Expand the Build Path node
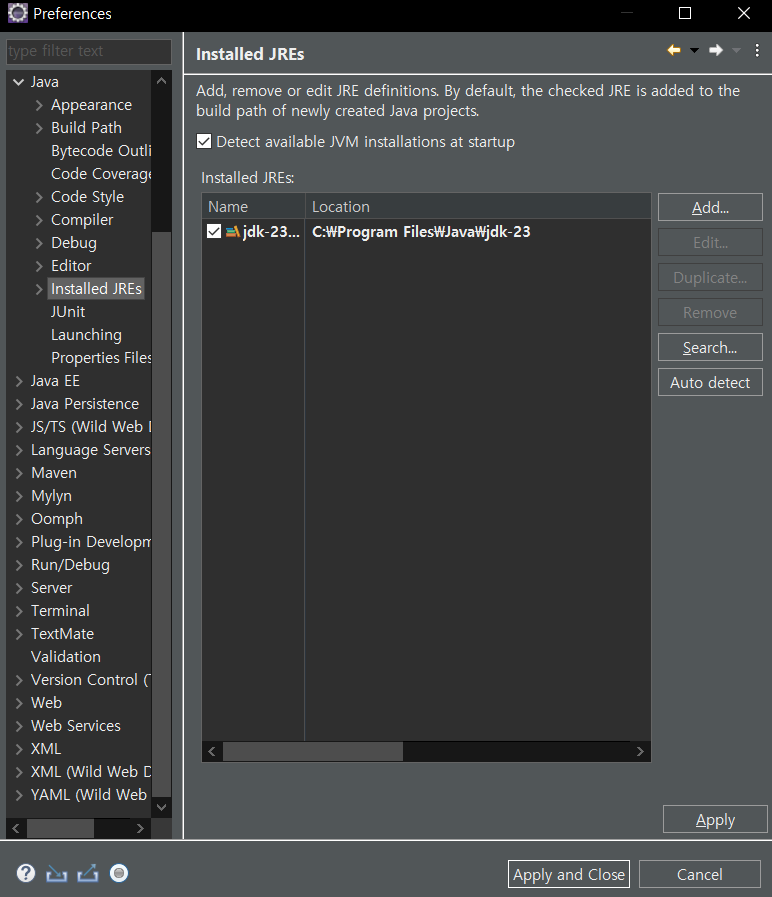 [39, 128]
